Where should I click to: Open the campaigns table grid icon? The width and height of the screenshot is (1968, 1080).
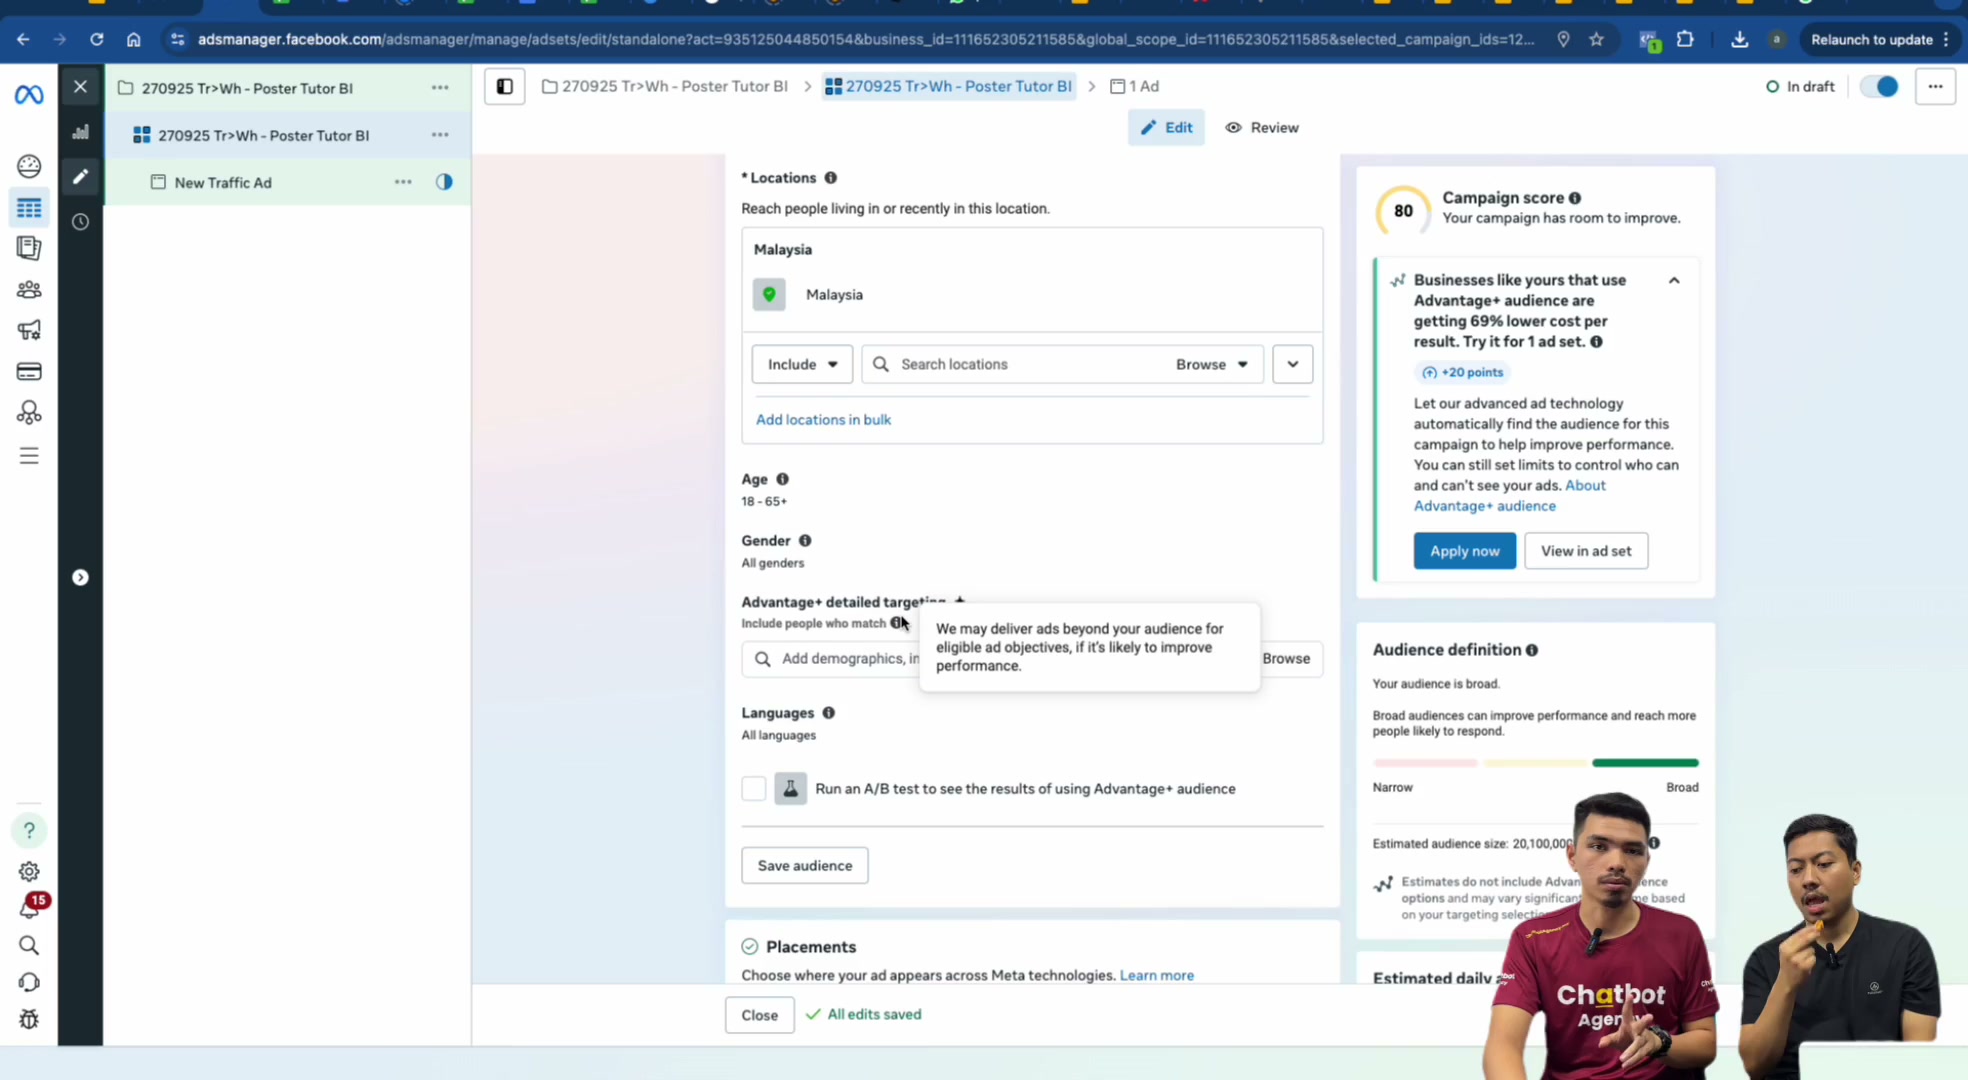coord(29,208)
